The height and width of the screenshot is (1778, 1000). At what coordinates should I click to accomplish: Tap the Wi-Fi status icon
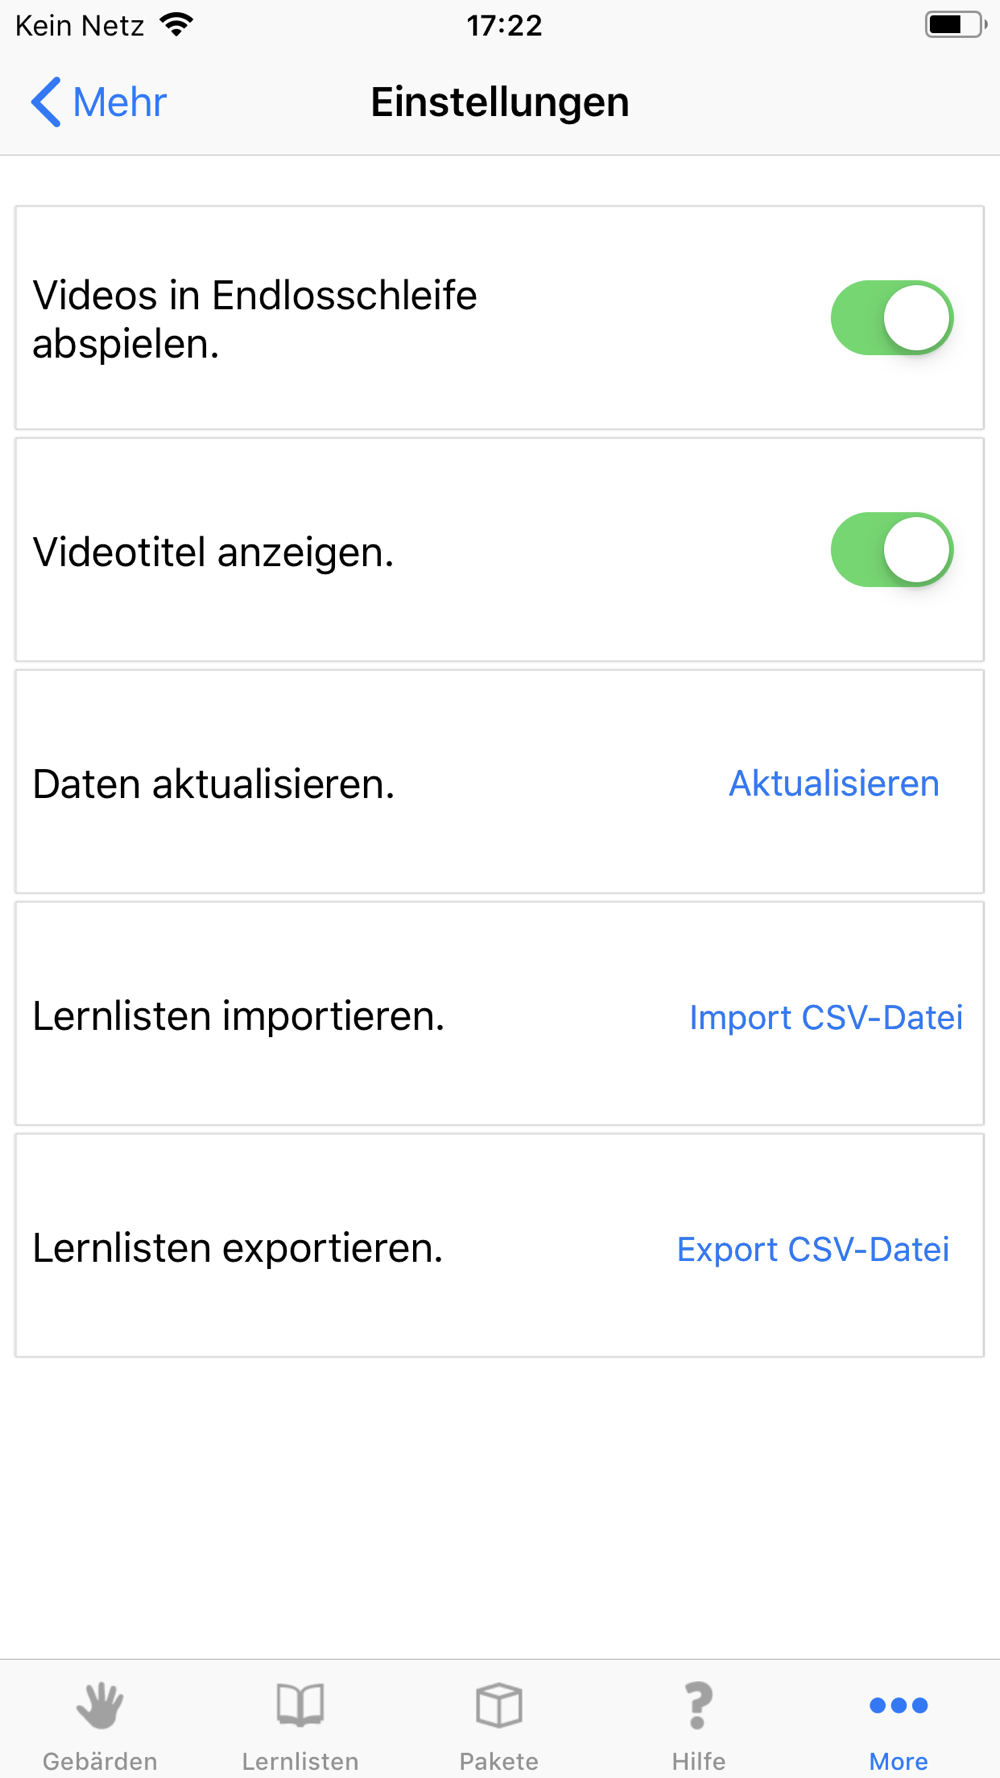tap(177, 25)
